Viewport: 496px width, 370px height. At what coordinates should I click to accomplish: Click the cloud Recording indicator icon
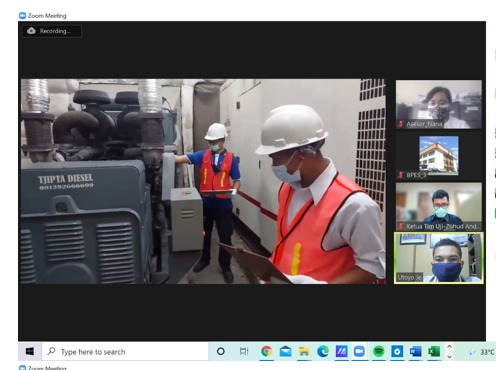click(x=31, y=31)
